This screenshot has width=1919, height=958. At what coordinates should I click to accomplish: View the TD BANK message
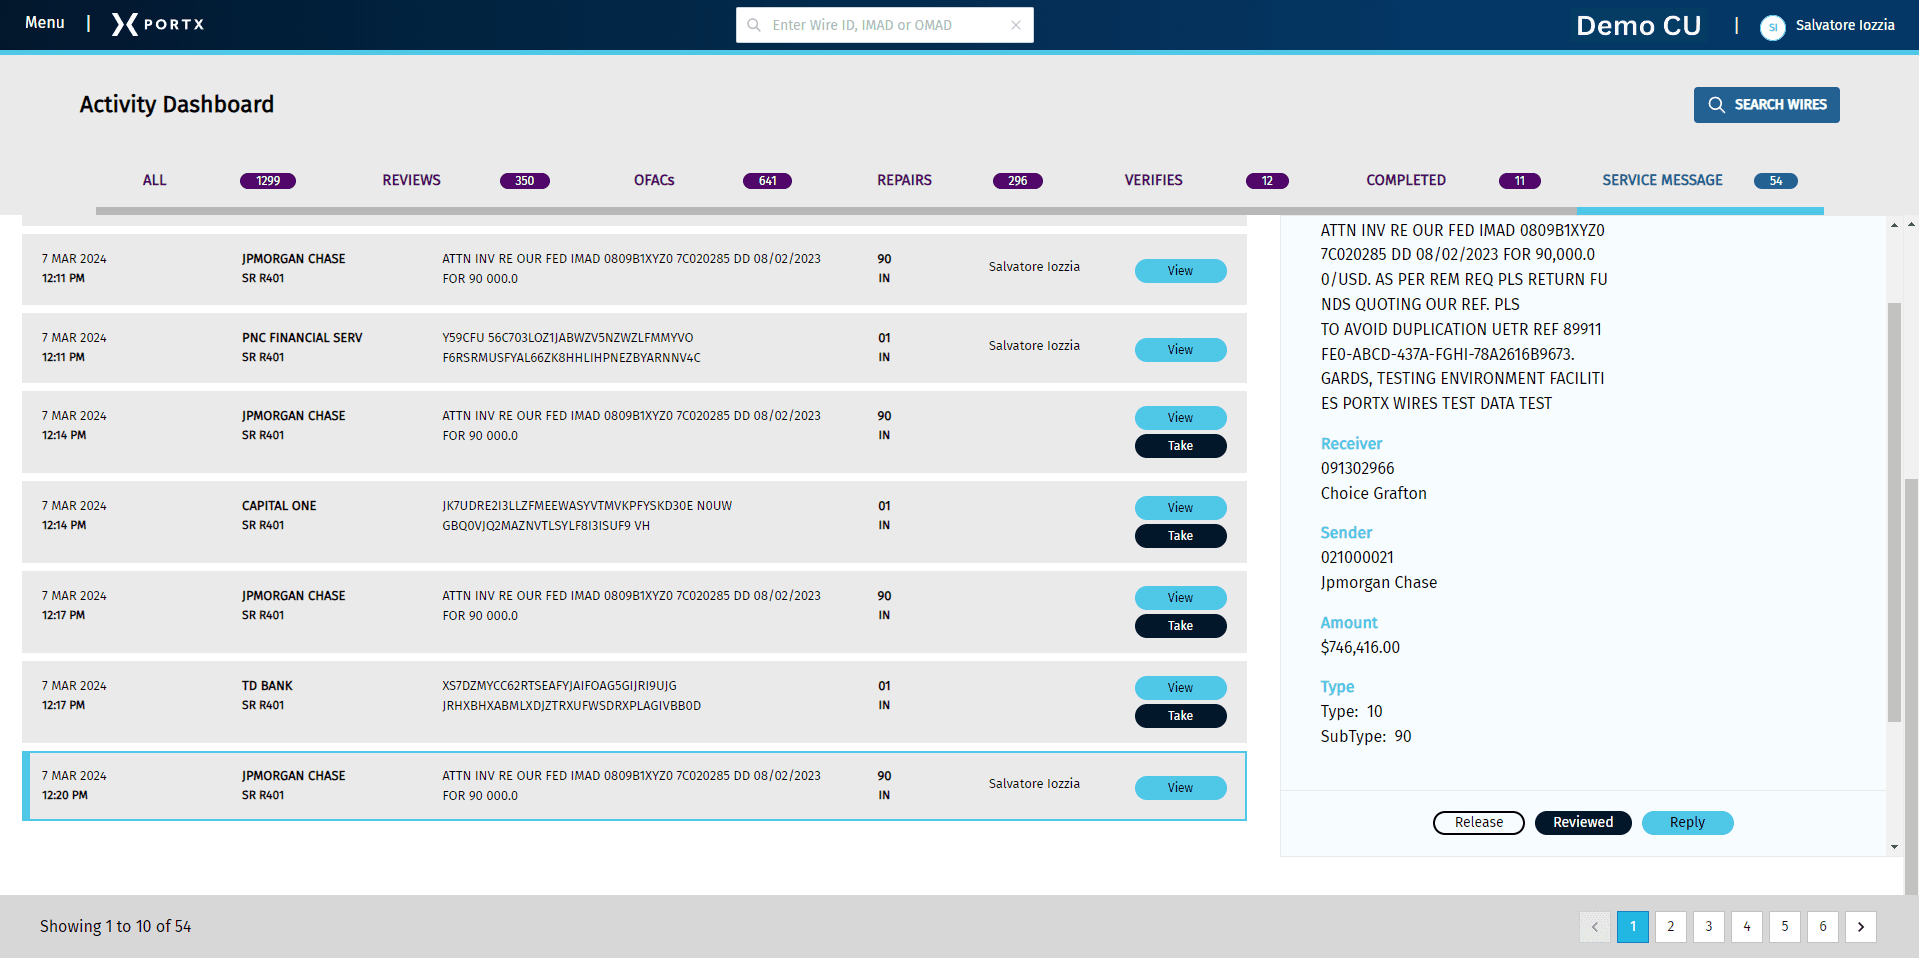click(x=1180, y=688)
